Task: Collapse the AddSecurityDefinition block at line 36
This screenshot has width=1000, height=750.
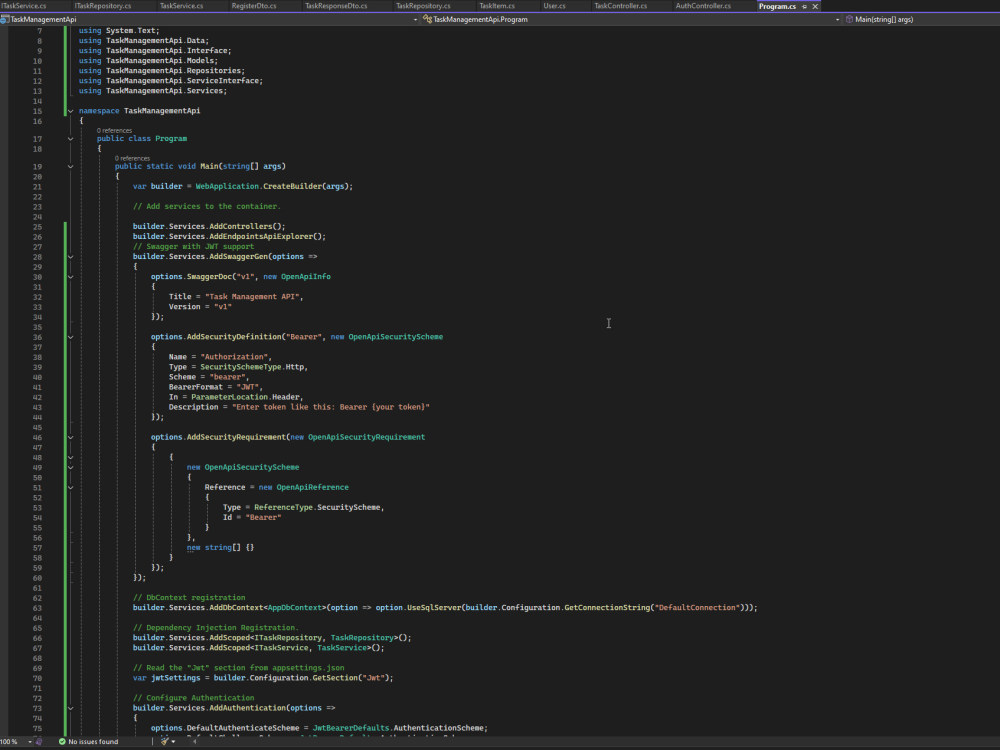Action: click(71, 337)
